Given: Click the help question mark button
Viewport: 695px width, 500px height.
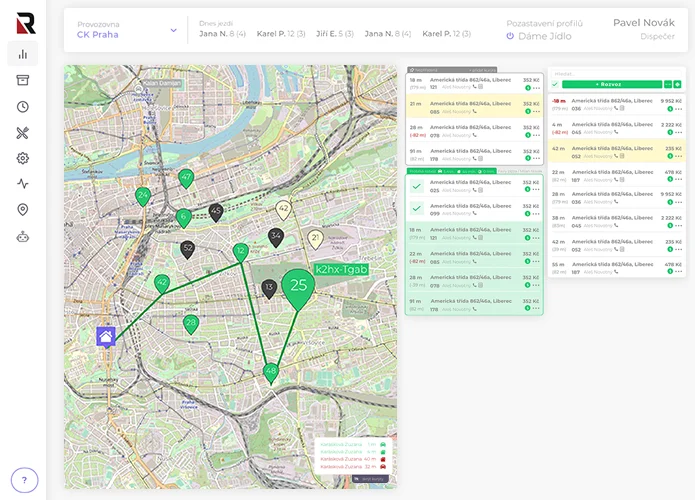Looking at the screenshot, I should 23,479.
